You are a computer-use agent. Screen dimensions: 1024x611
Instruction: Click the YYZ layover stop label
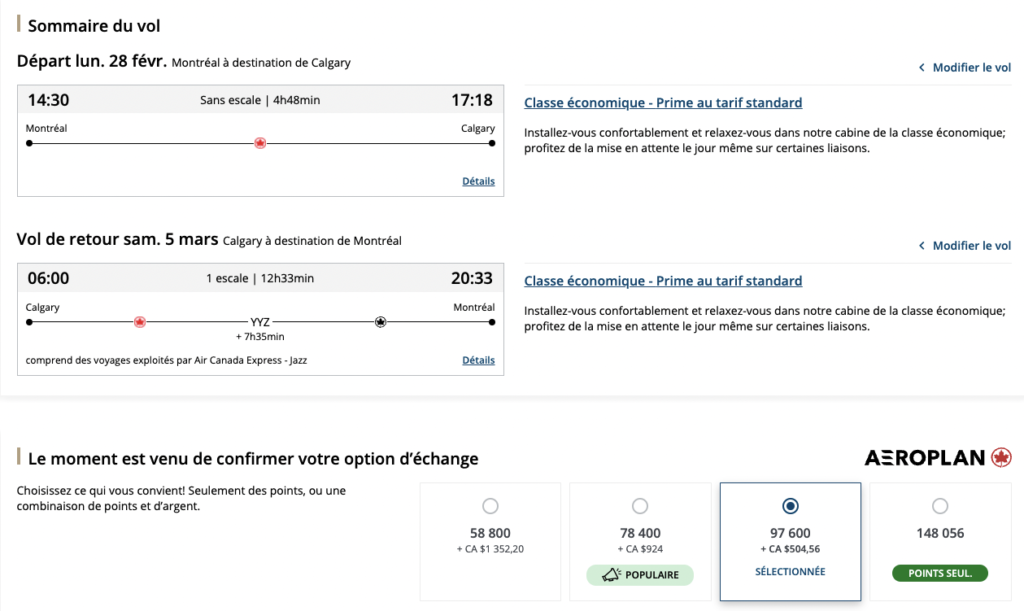point(260,322)
